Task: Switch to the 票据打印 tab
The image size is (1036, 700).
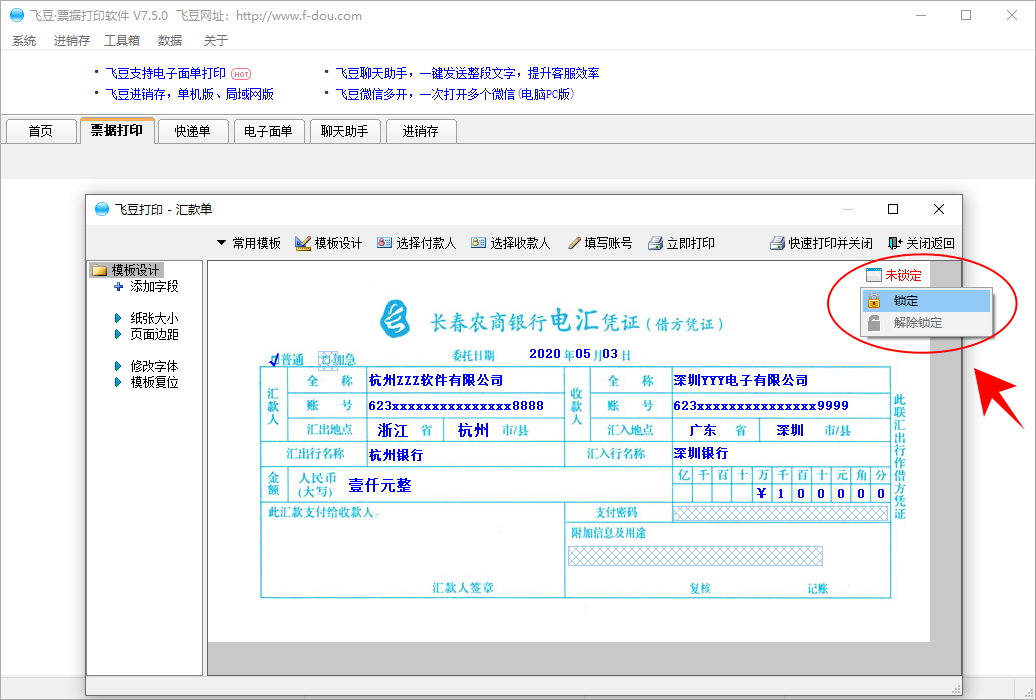Action: tap(117, 130)
